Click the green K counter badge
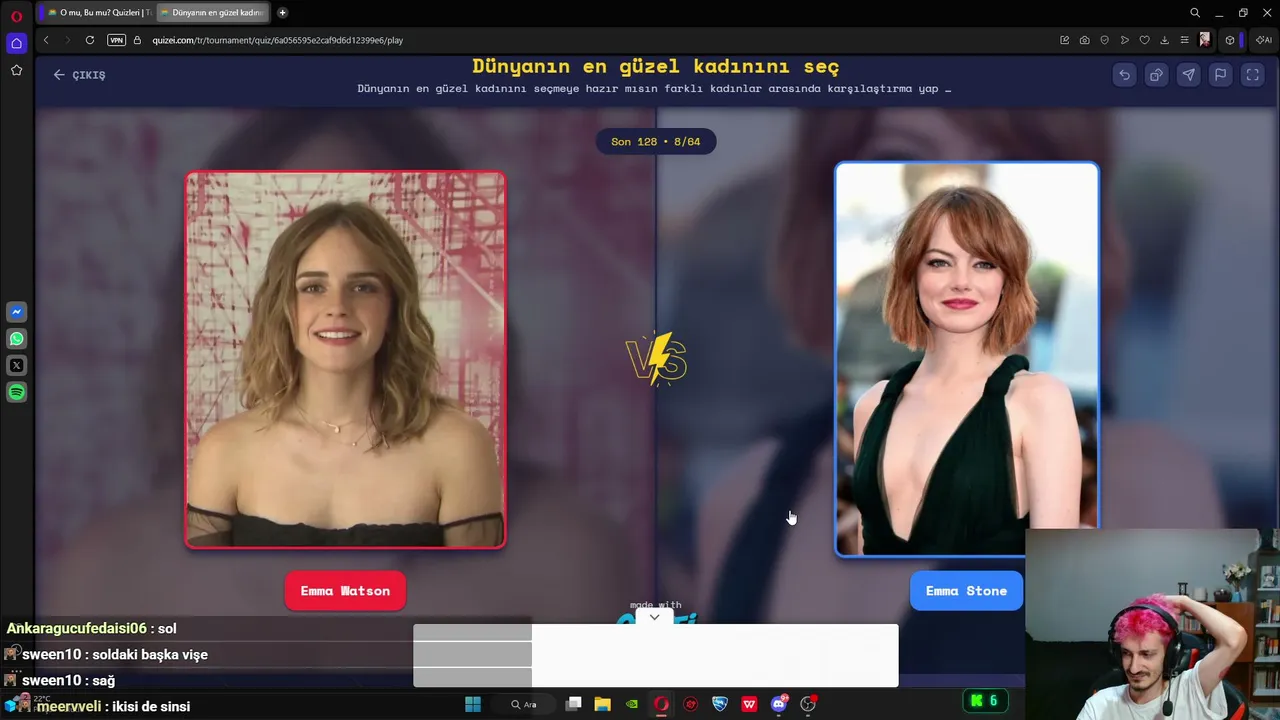The image size is (1280, 720). tap(984, 701)
